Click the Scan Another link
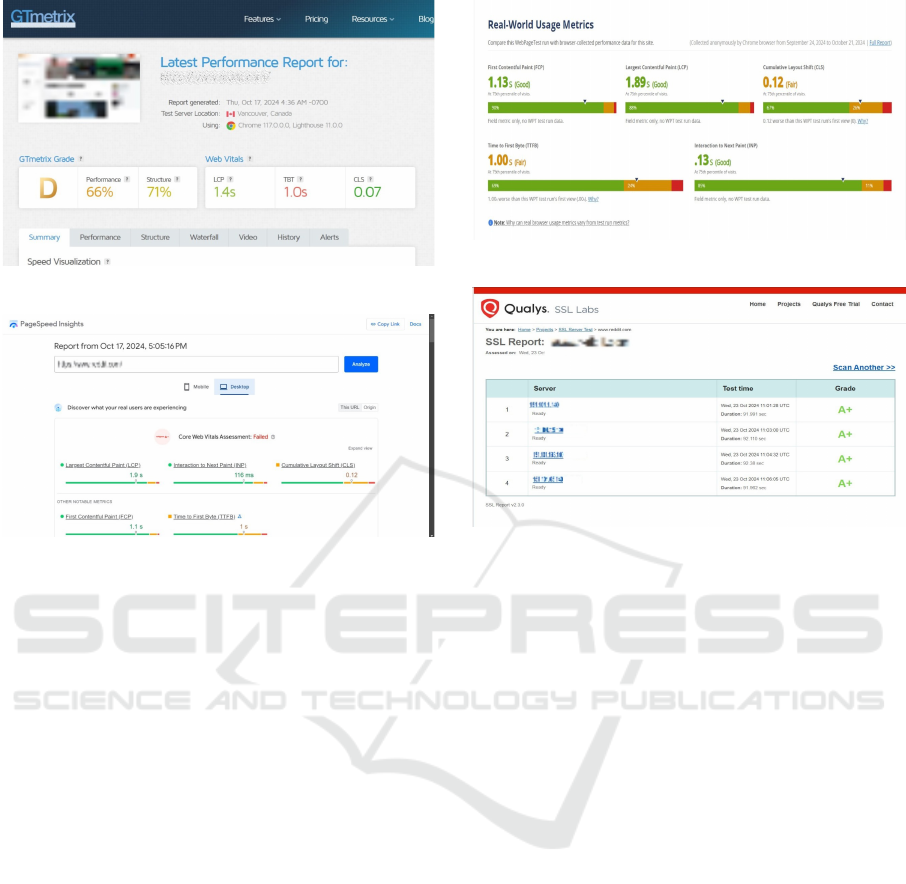This screenshot has width=906, height=884. [863, 367]
